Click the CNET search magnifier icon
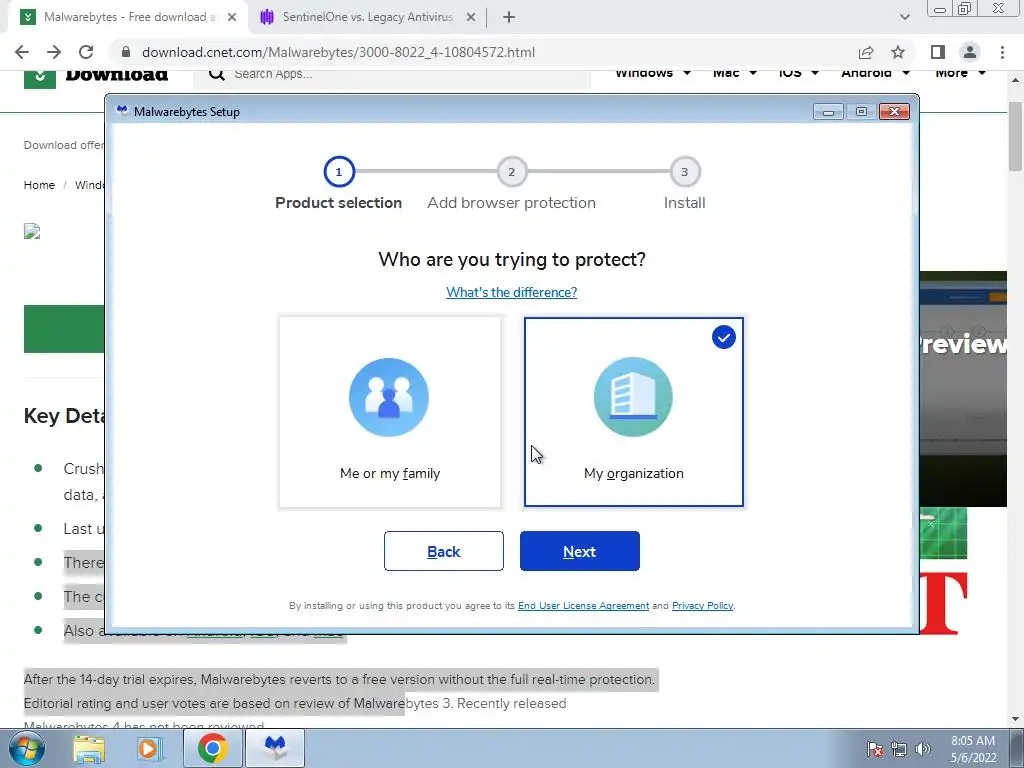The height and width of the screenshot is (768, 1024). point(217,74)
